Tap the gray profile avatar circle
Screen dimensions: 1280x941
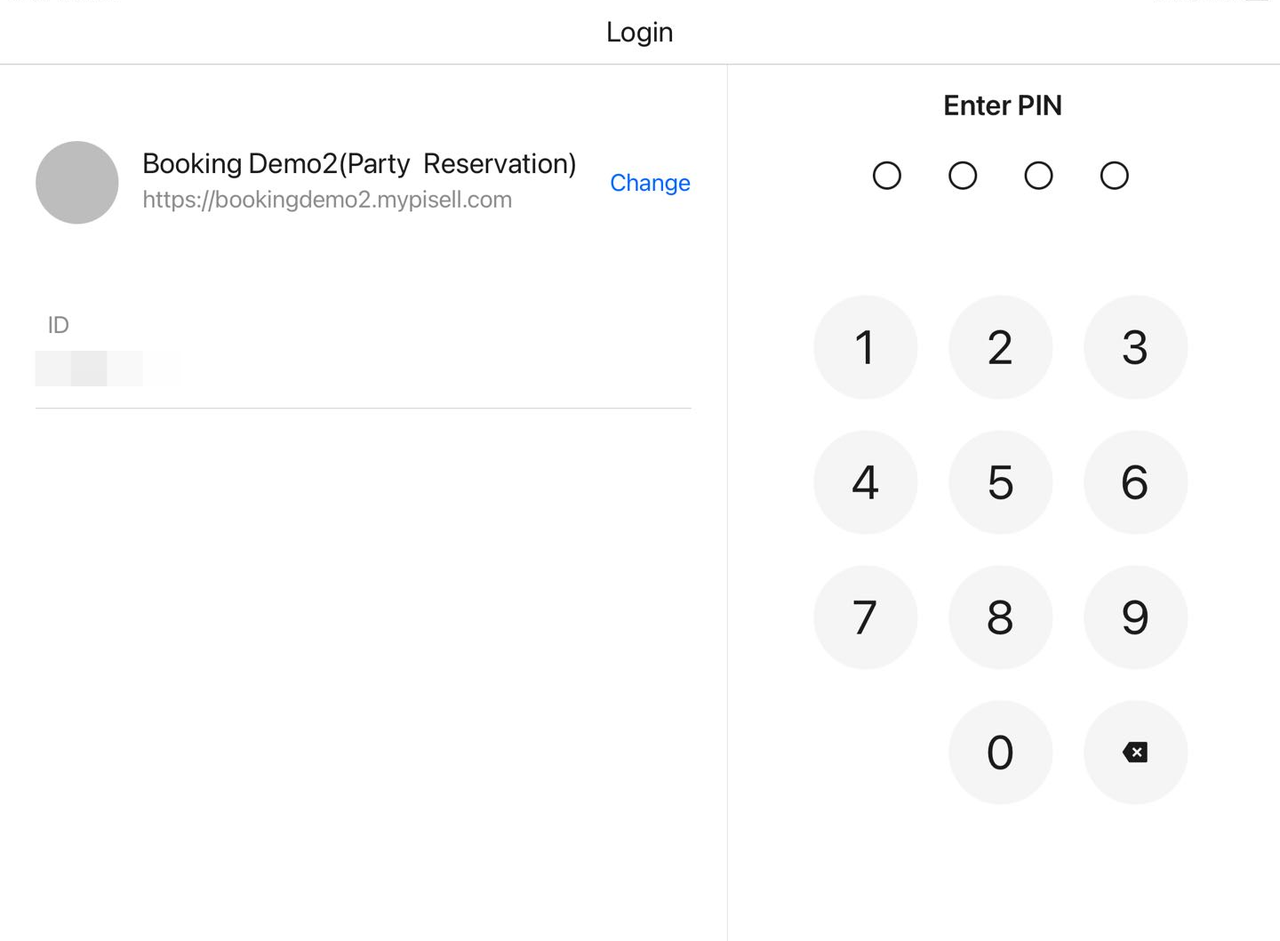[x=77, y=182]
